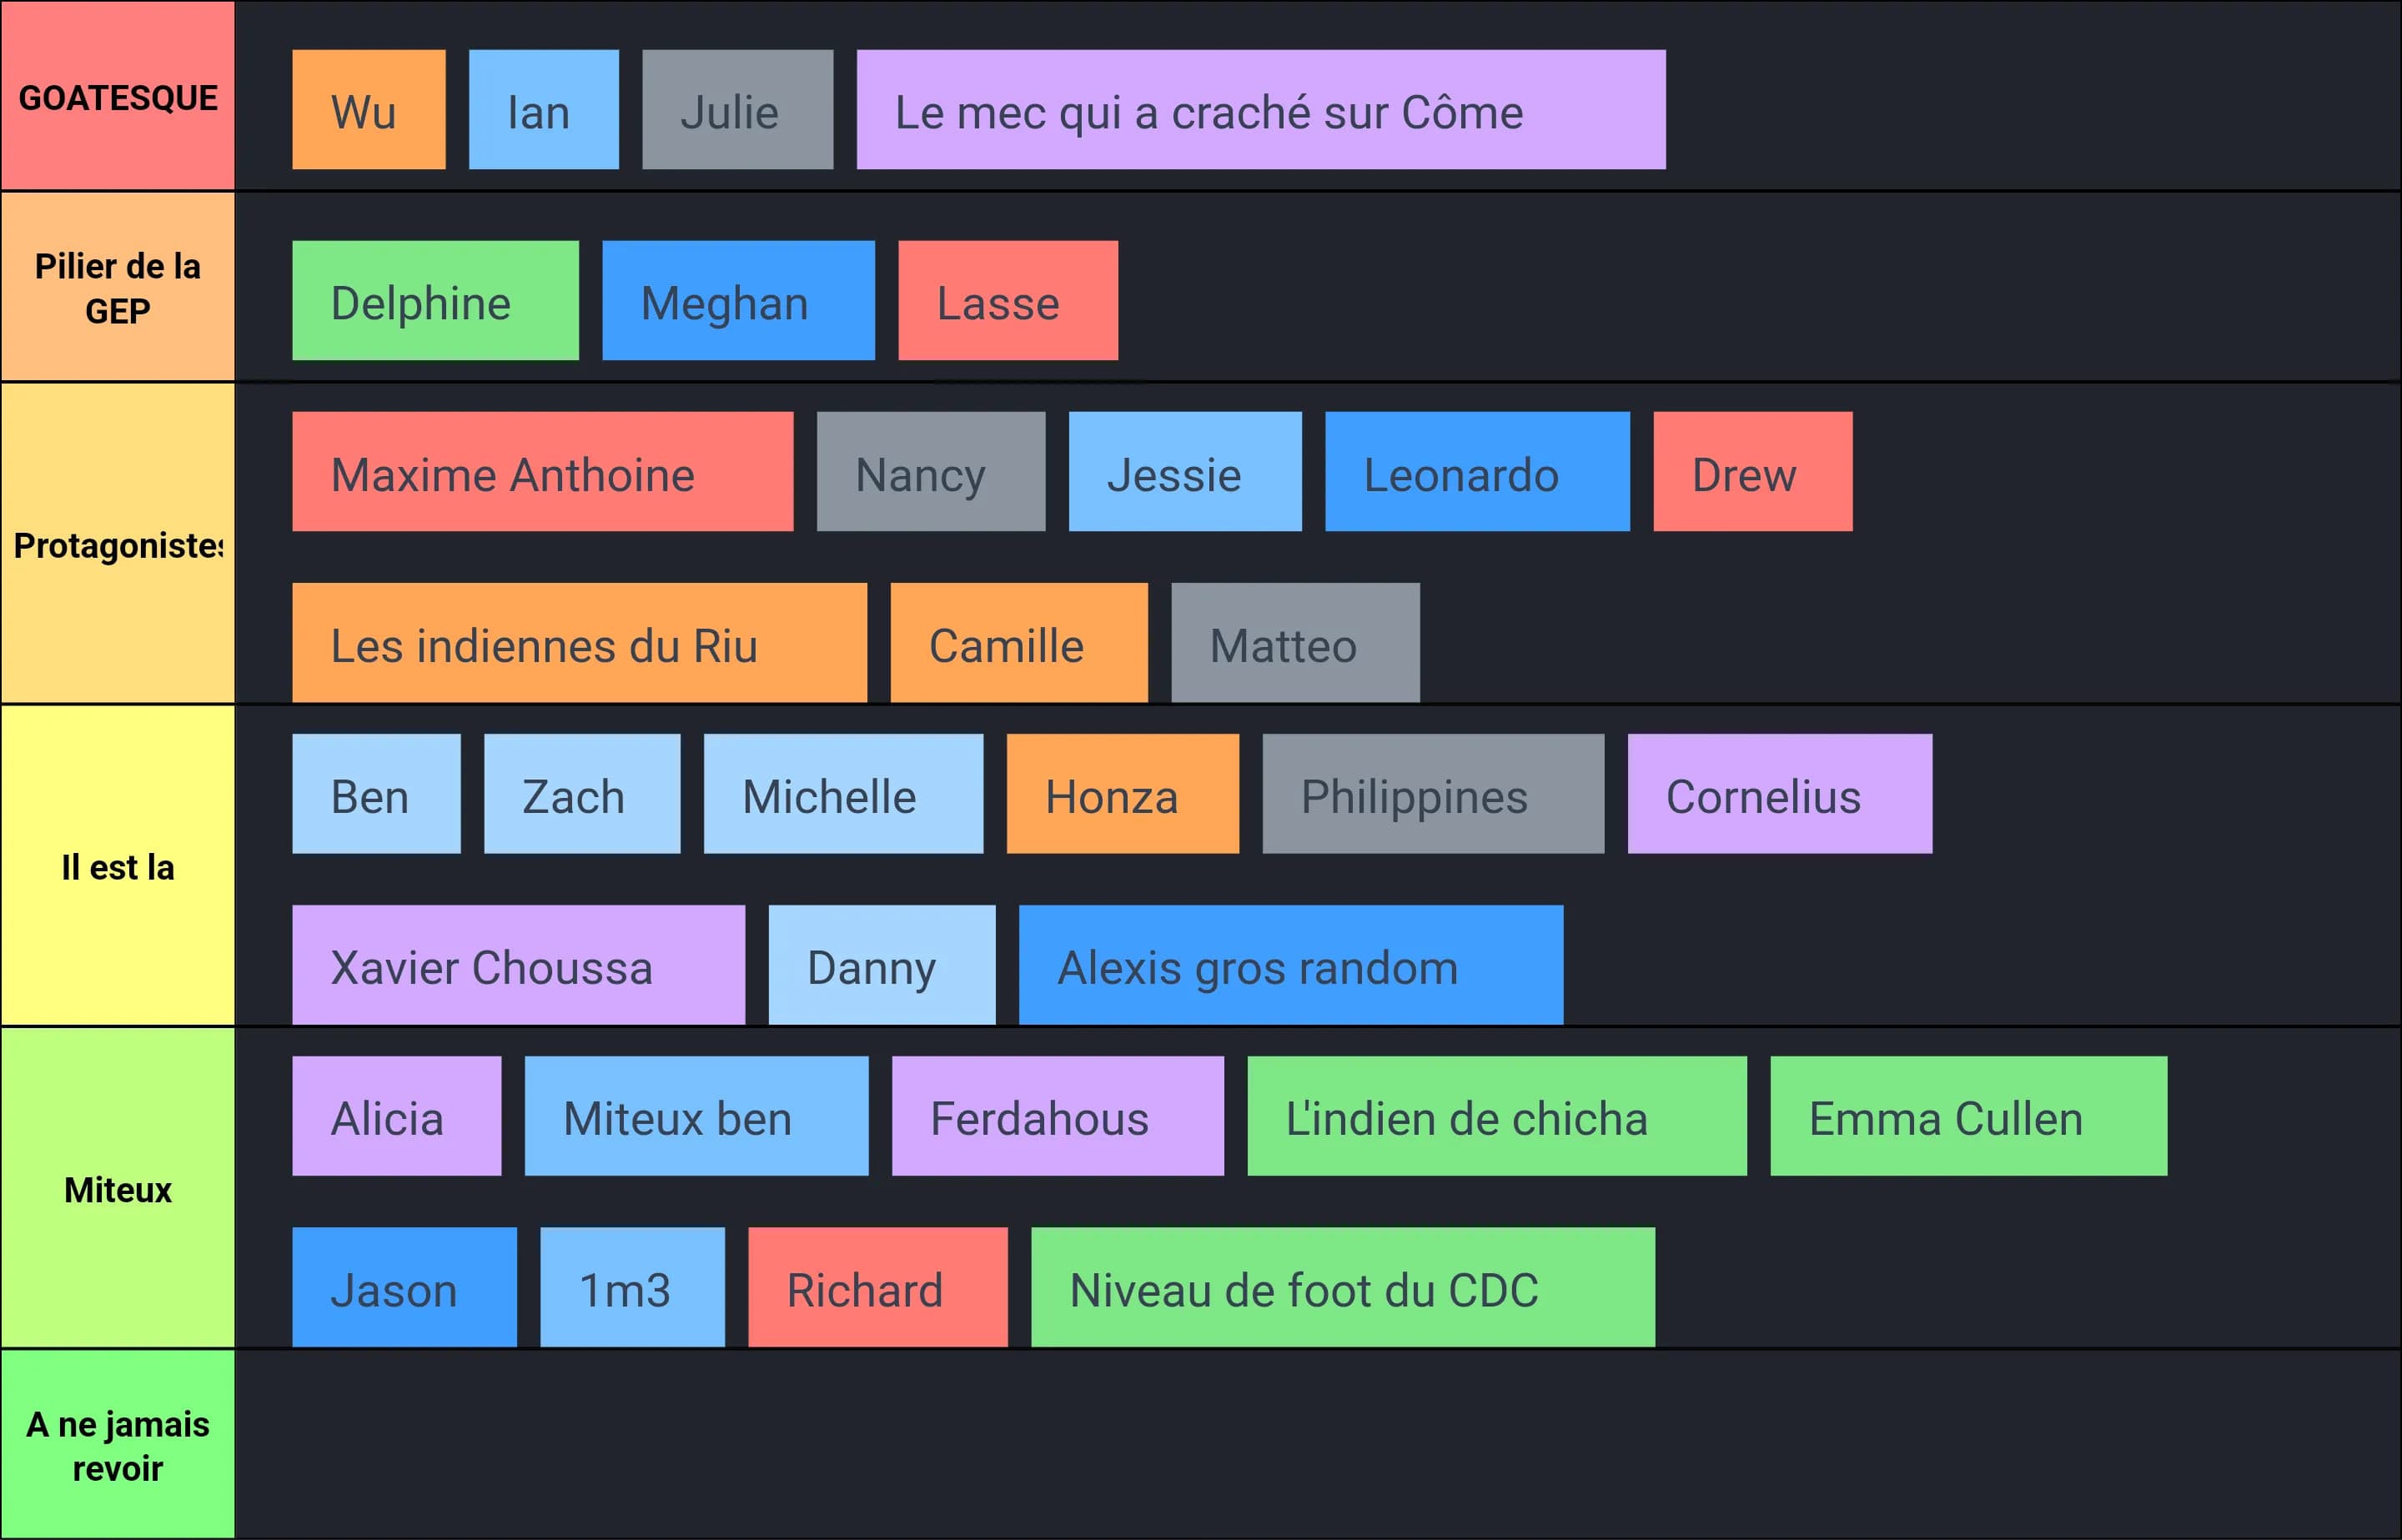
Task: Select the 'Le mec qui a craché sur Côme' tile
Action: (1261, 110)
